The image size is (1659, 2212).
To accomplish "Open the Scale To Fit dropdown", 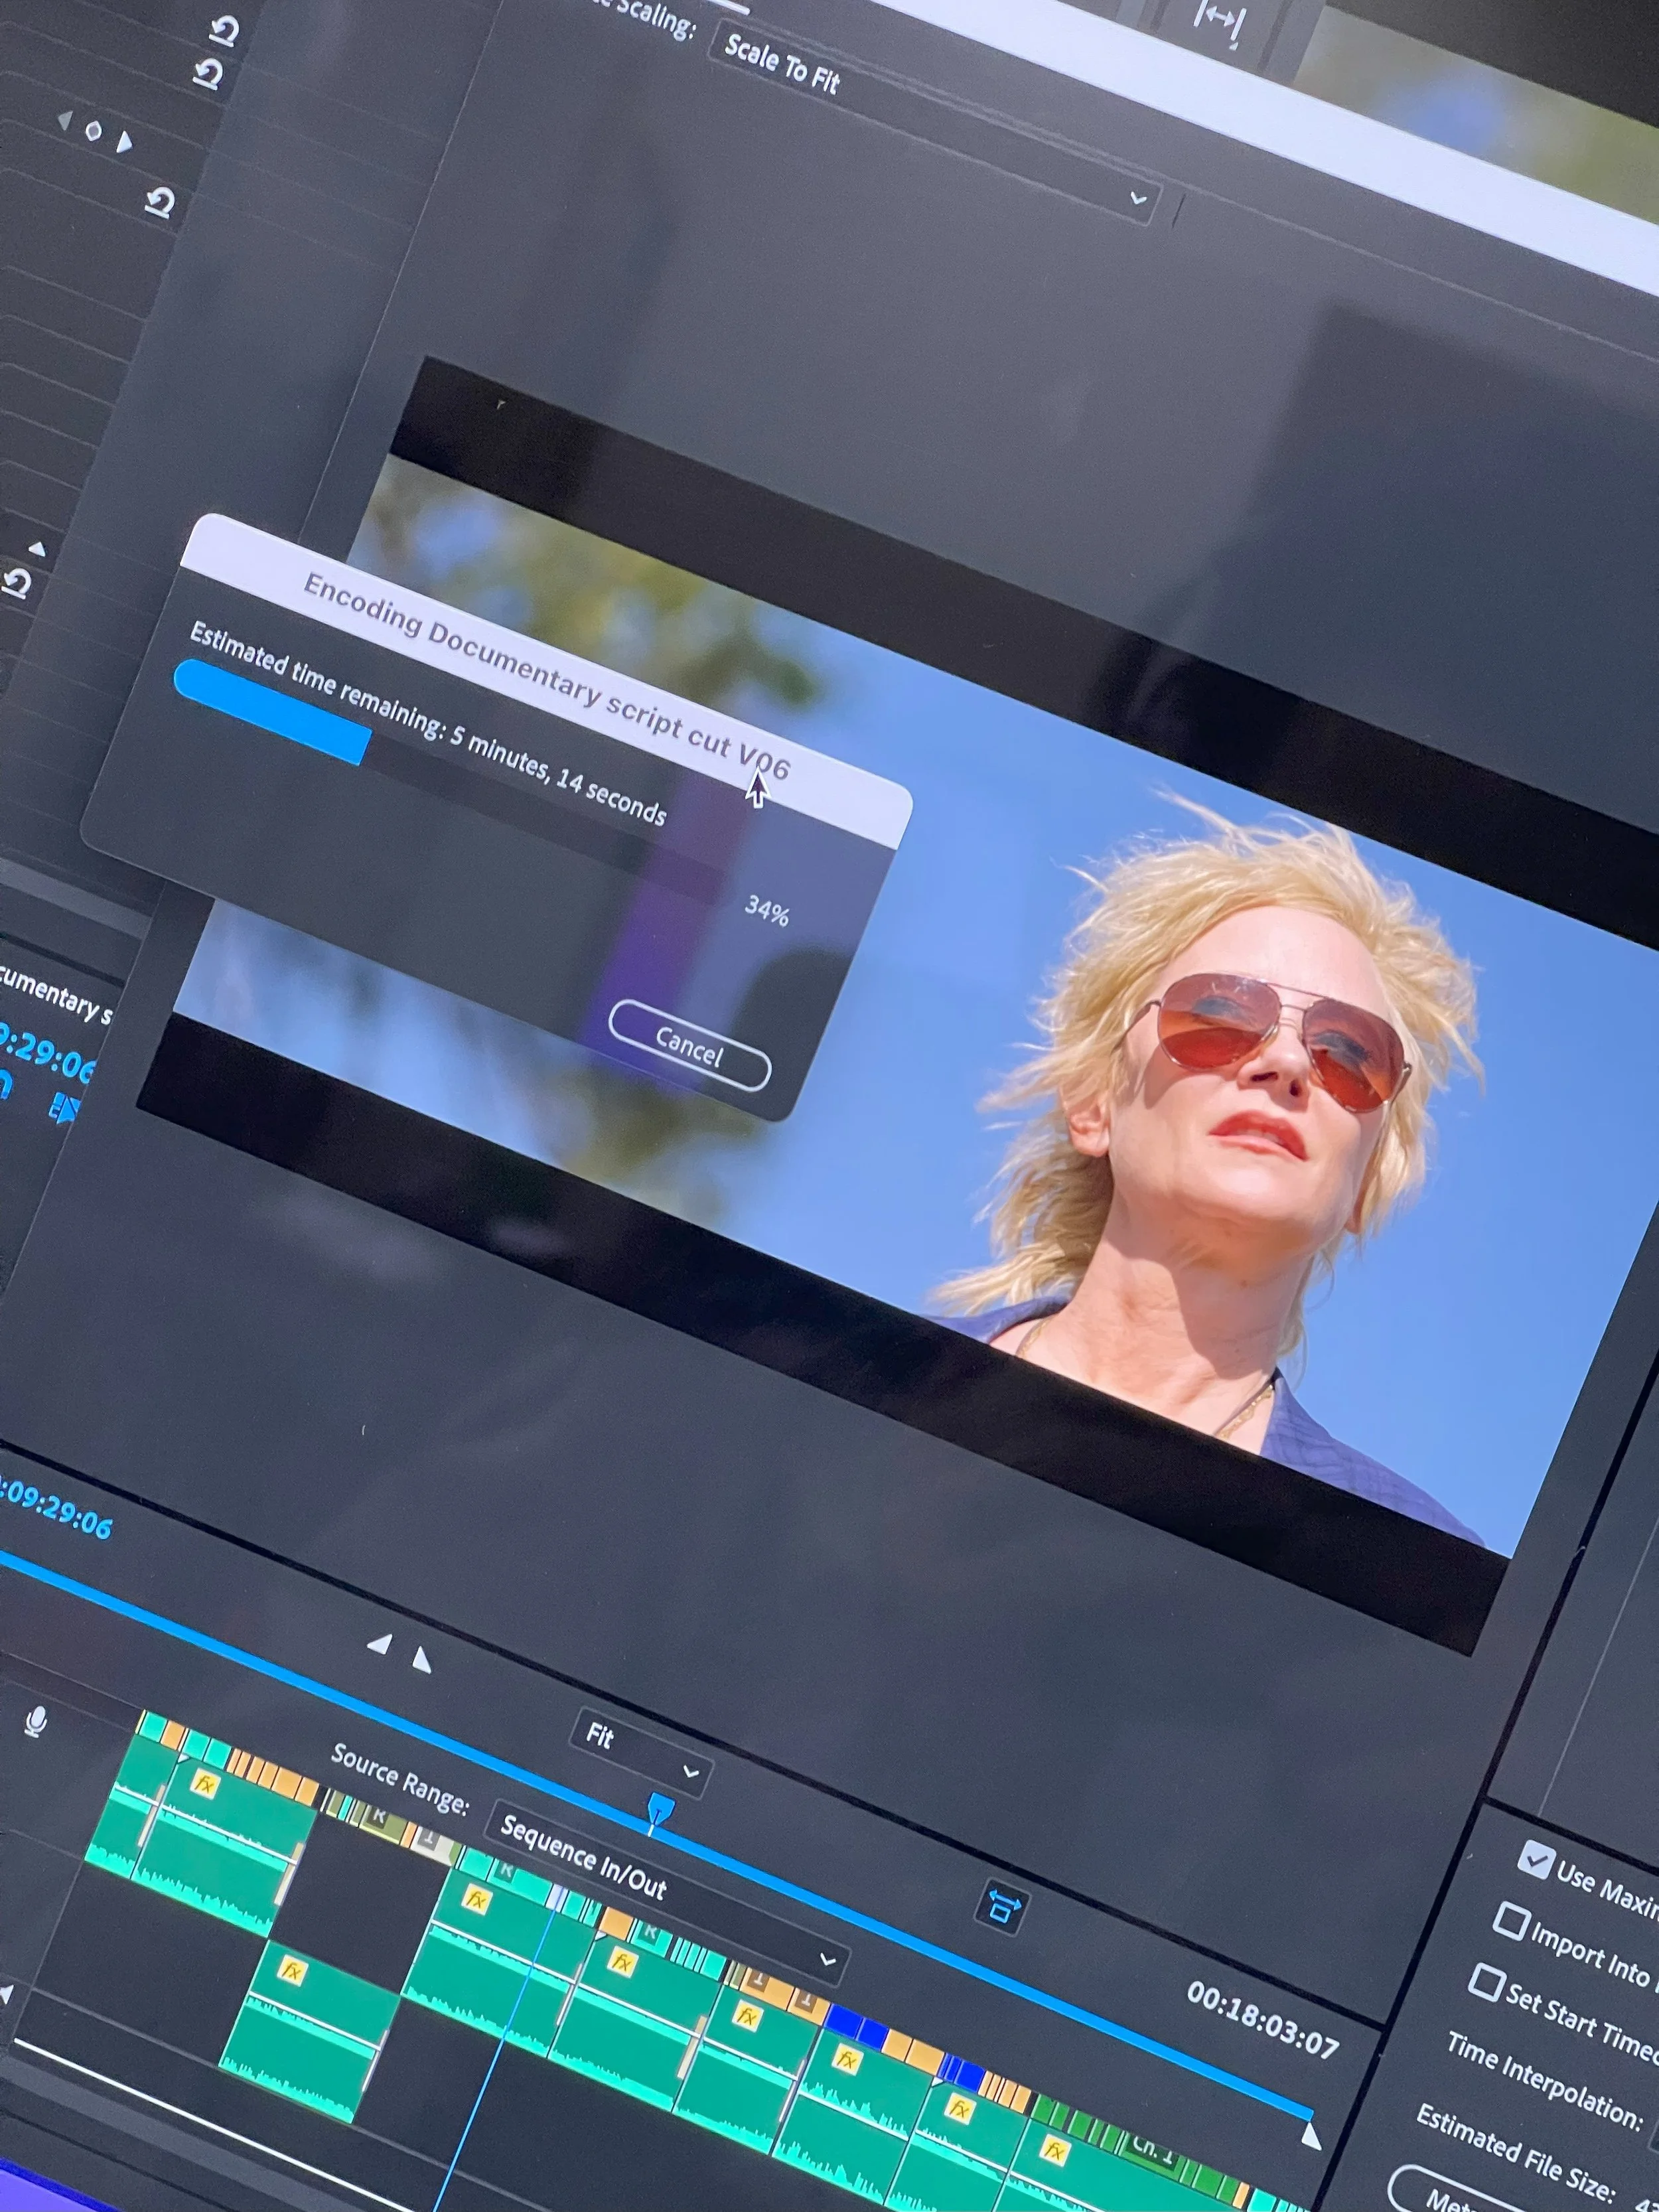I will [x=935, y=121].
